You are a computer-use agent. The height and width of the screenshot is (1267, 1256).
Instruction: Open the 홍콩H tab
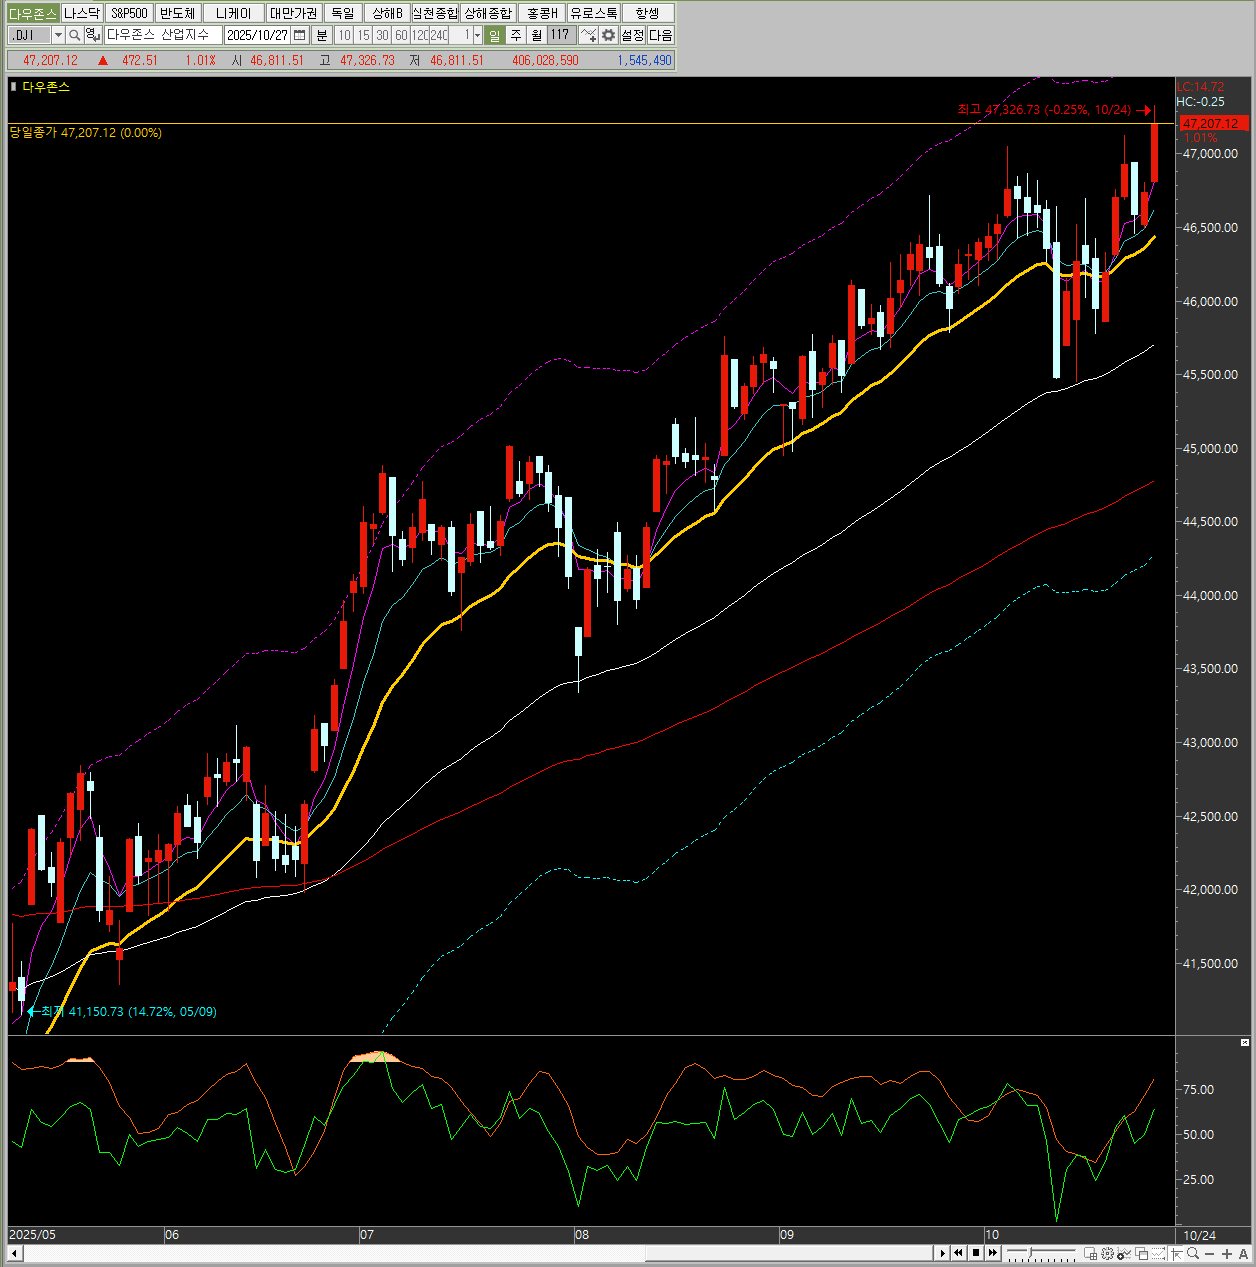[x=542, y=13]
